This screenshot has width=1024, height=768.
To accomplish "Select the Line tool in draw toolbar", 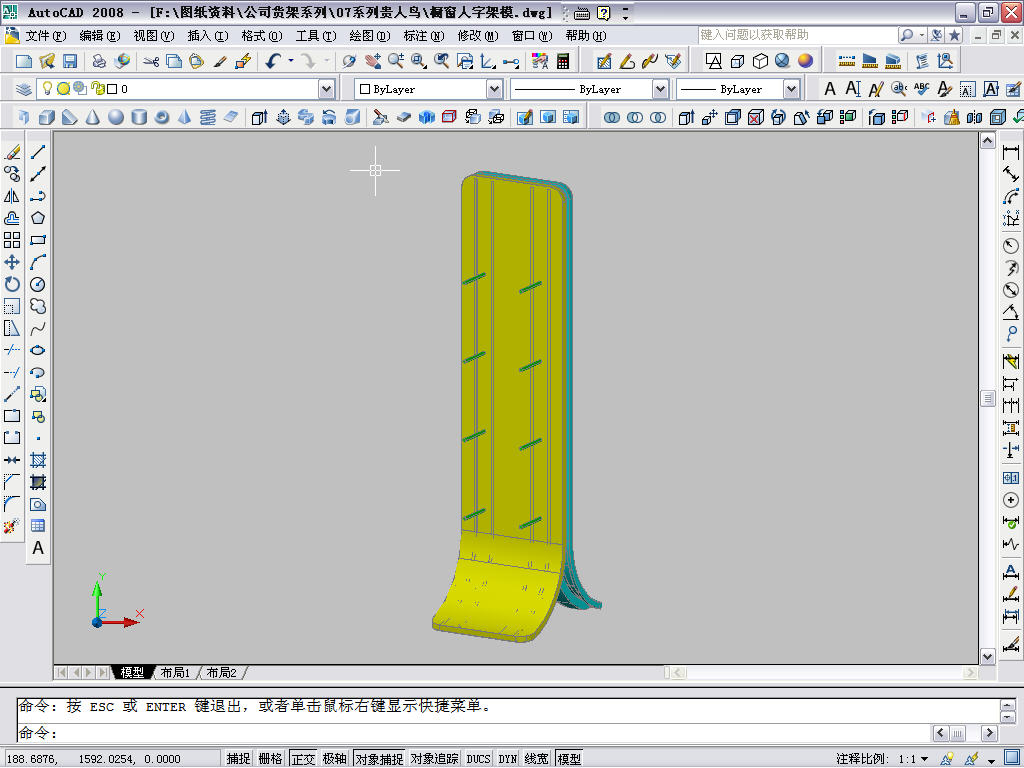I will [38, 152].
